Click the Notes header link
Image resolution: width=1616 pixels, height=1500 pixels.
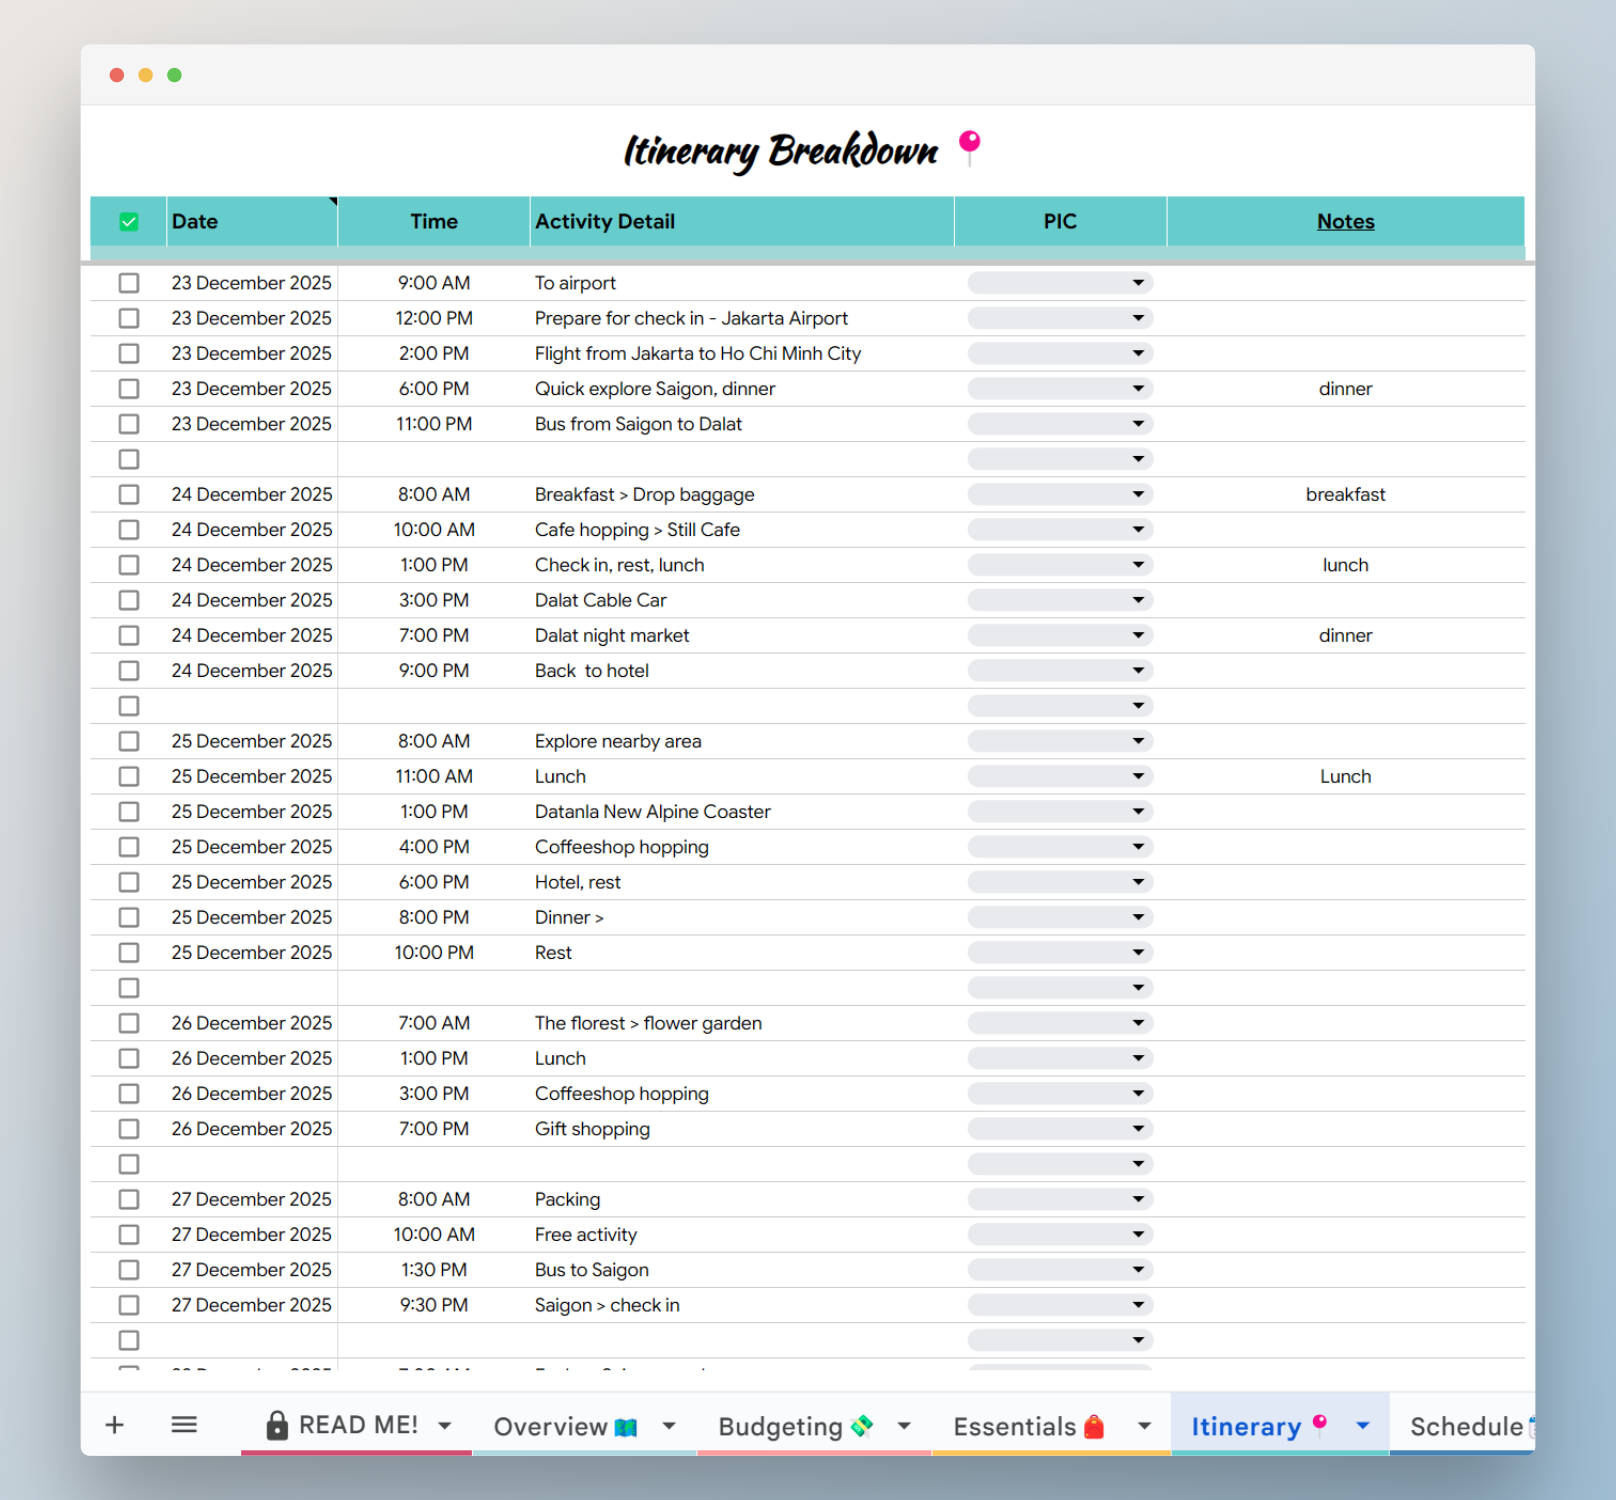click(1345, 221)
